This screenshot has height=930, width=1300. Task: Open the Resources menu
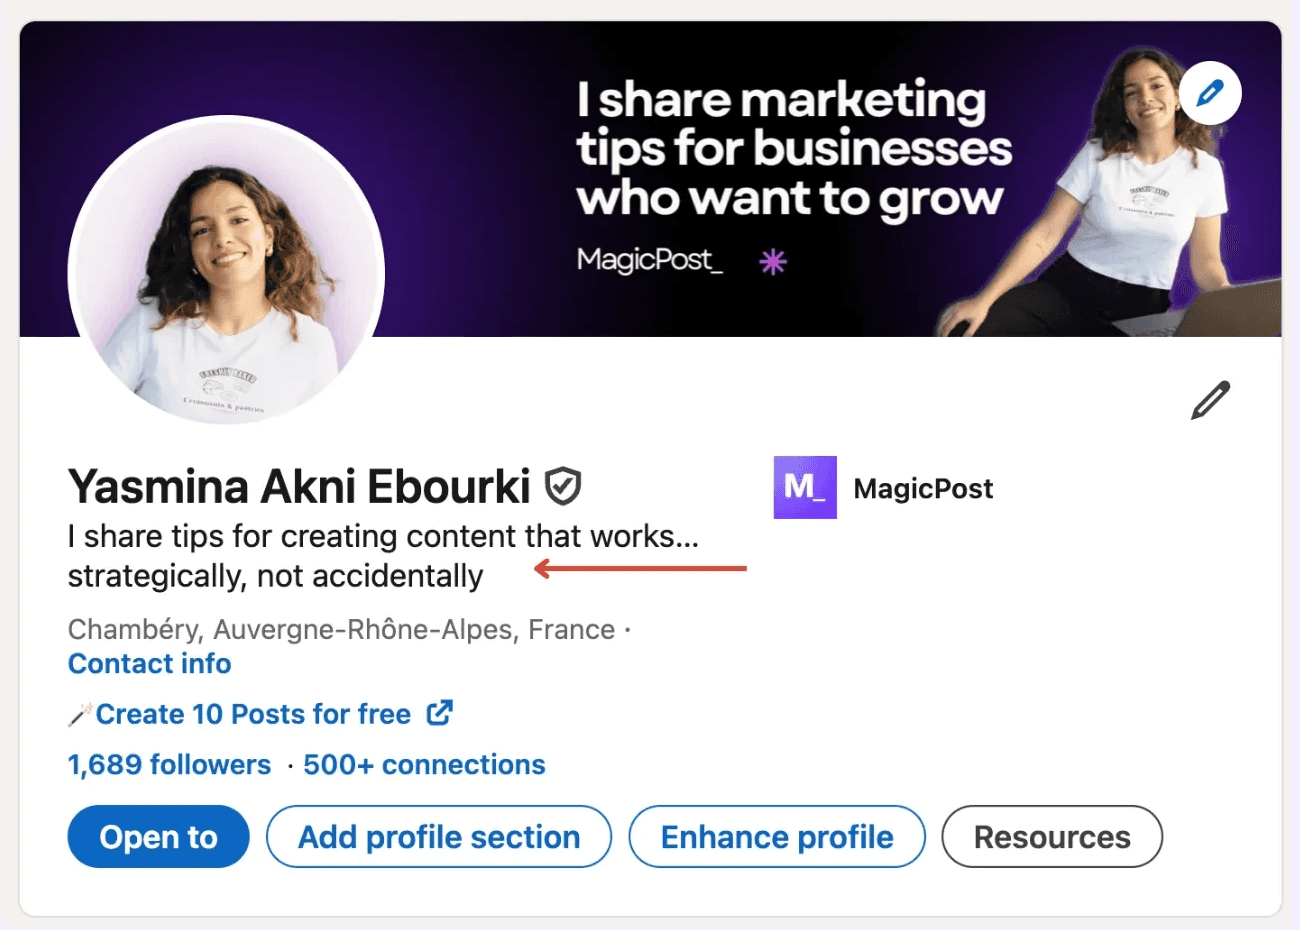coord(1051,837)
